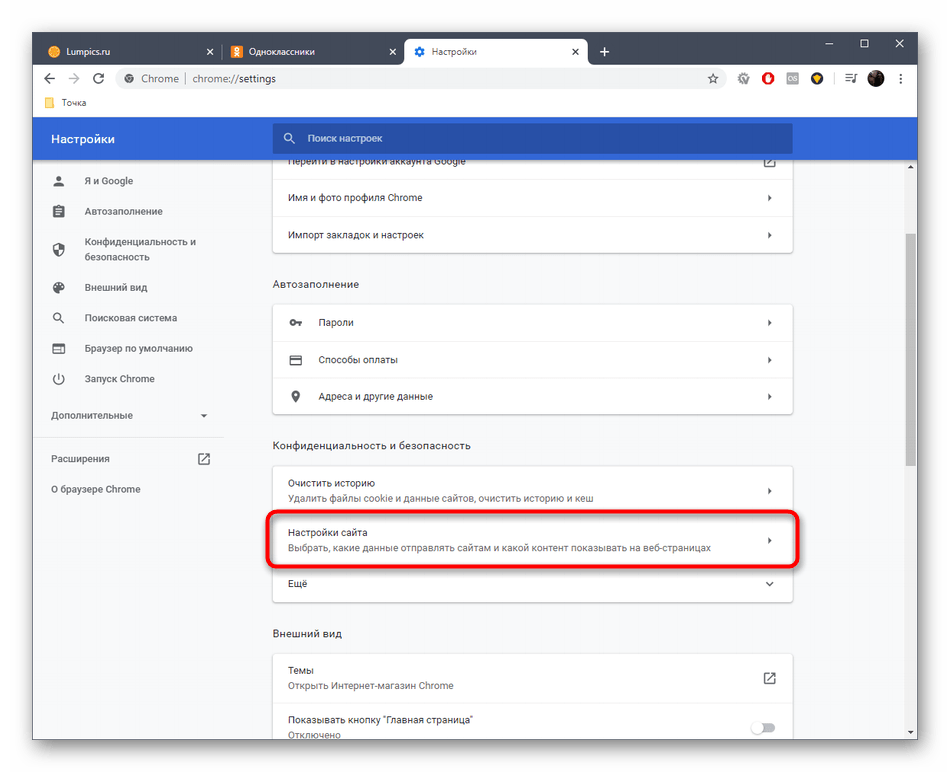Open Настройки сайта row

[x=532, y=540]
